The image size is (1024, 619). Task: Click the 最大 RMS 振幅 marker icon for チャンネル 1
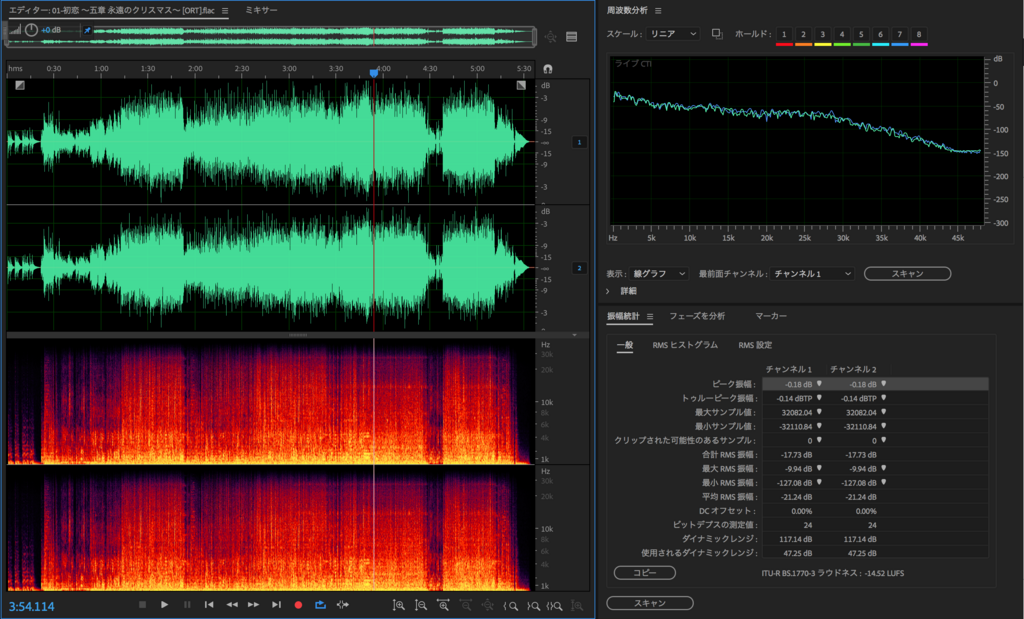point(819,468)
